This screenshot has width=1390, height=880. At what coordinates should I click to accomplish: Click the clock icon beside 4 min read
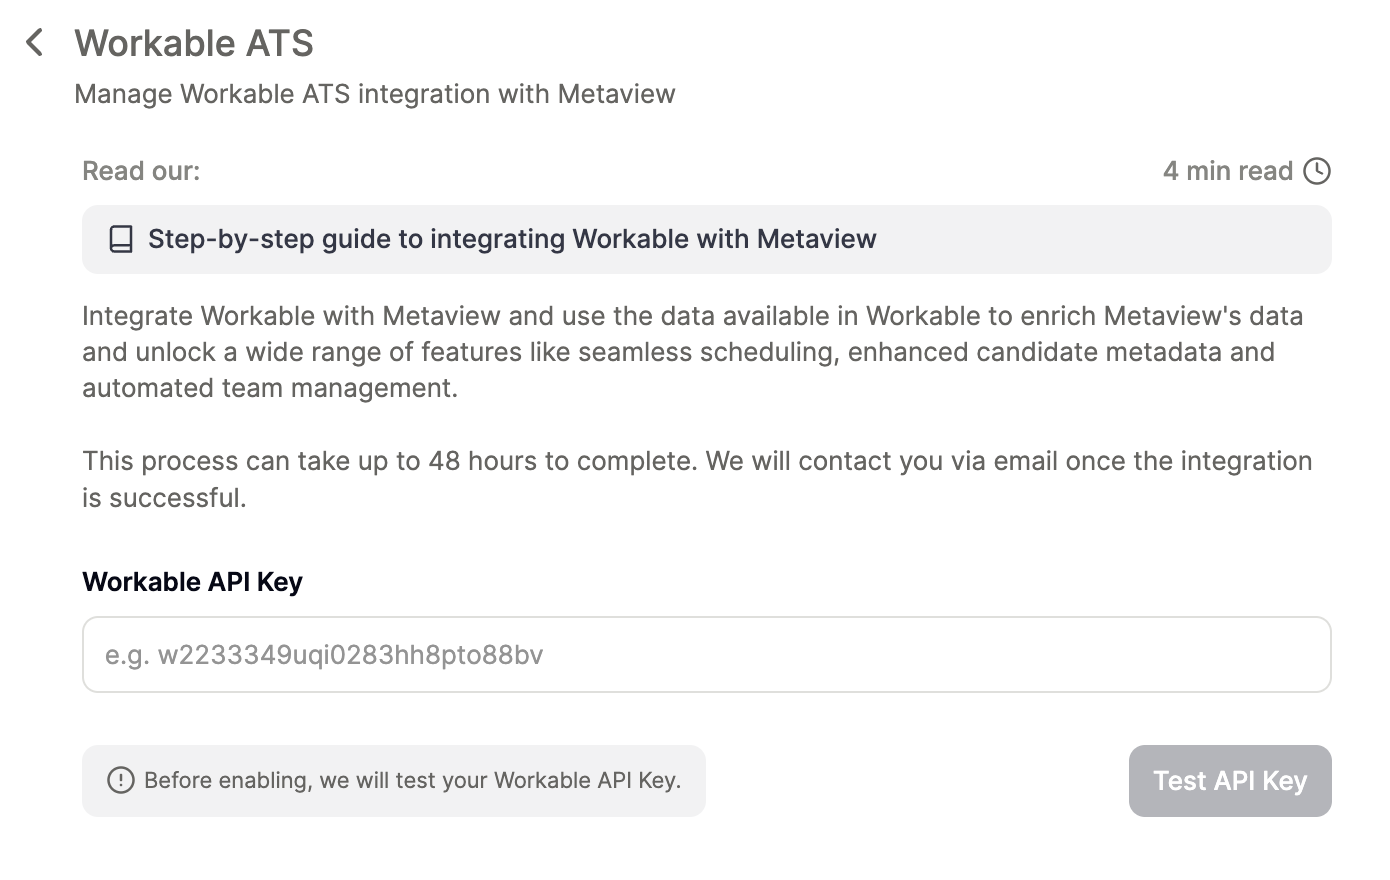coord(1317,171)
